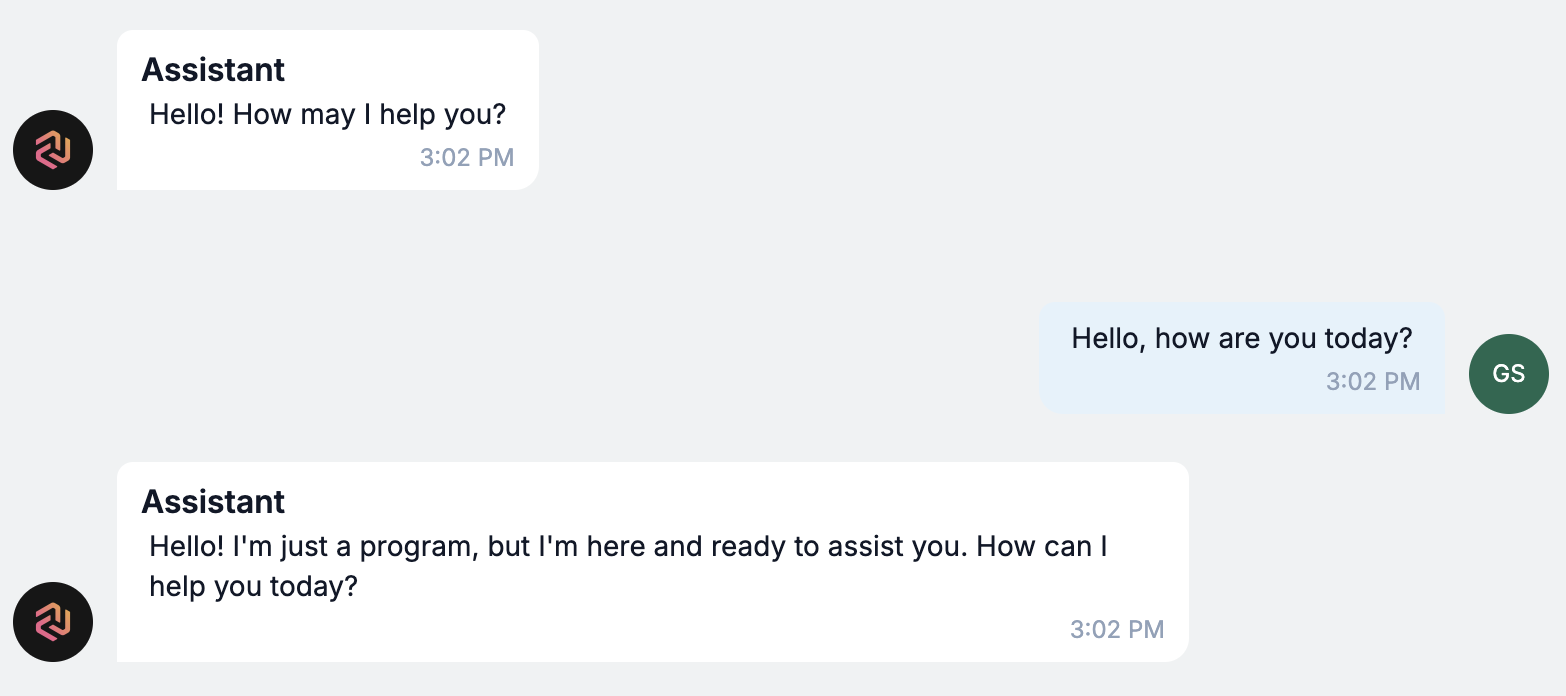Click the blue user message bubble
The image size is (1566, 696).
coord(1243,358)
